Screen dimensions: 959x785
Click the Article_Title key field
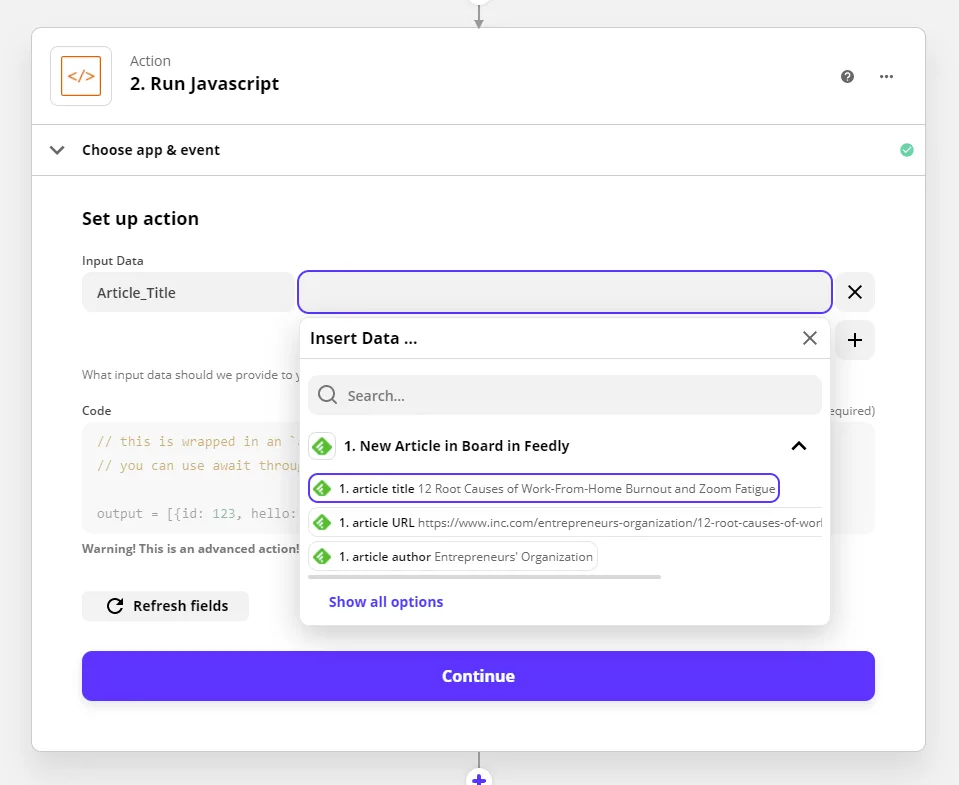(188, 292)
